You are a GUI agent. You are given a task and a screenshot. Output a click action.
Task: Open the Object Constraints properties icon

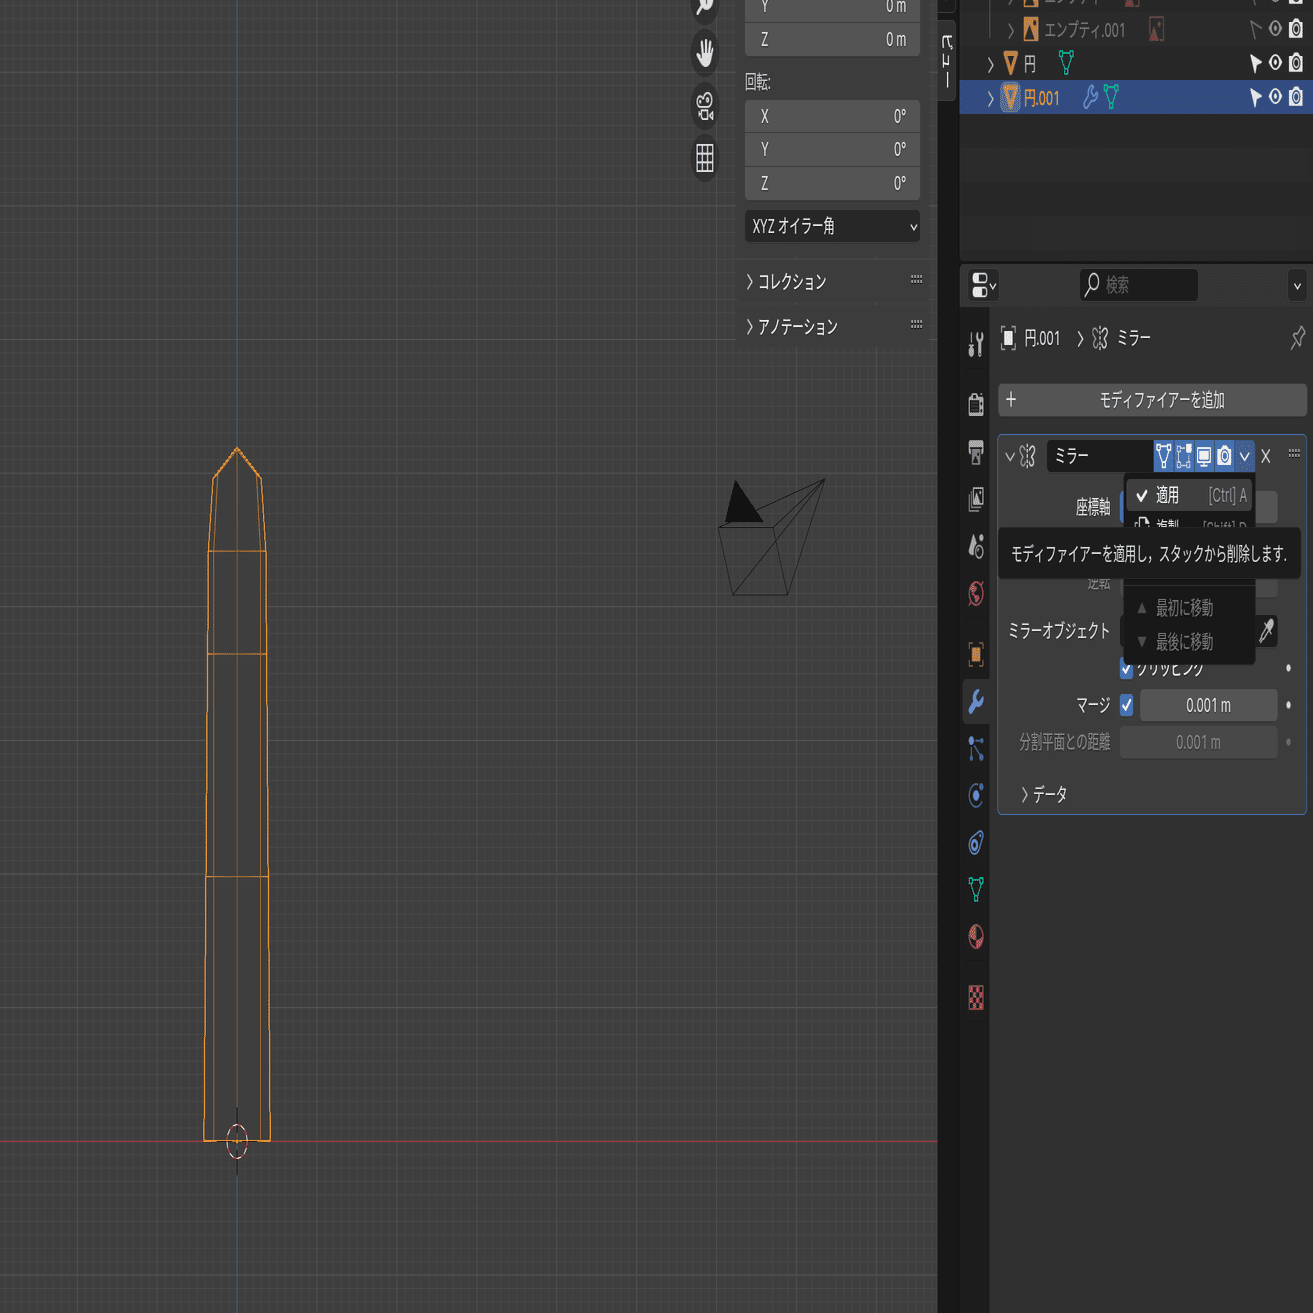(976, 843)
